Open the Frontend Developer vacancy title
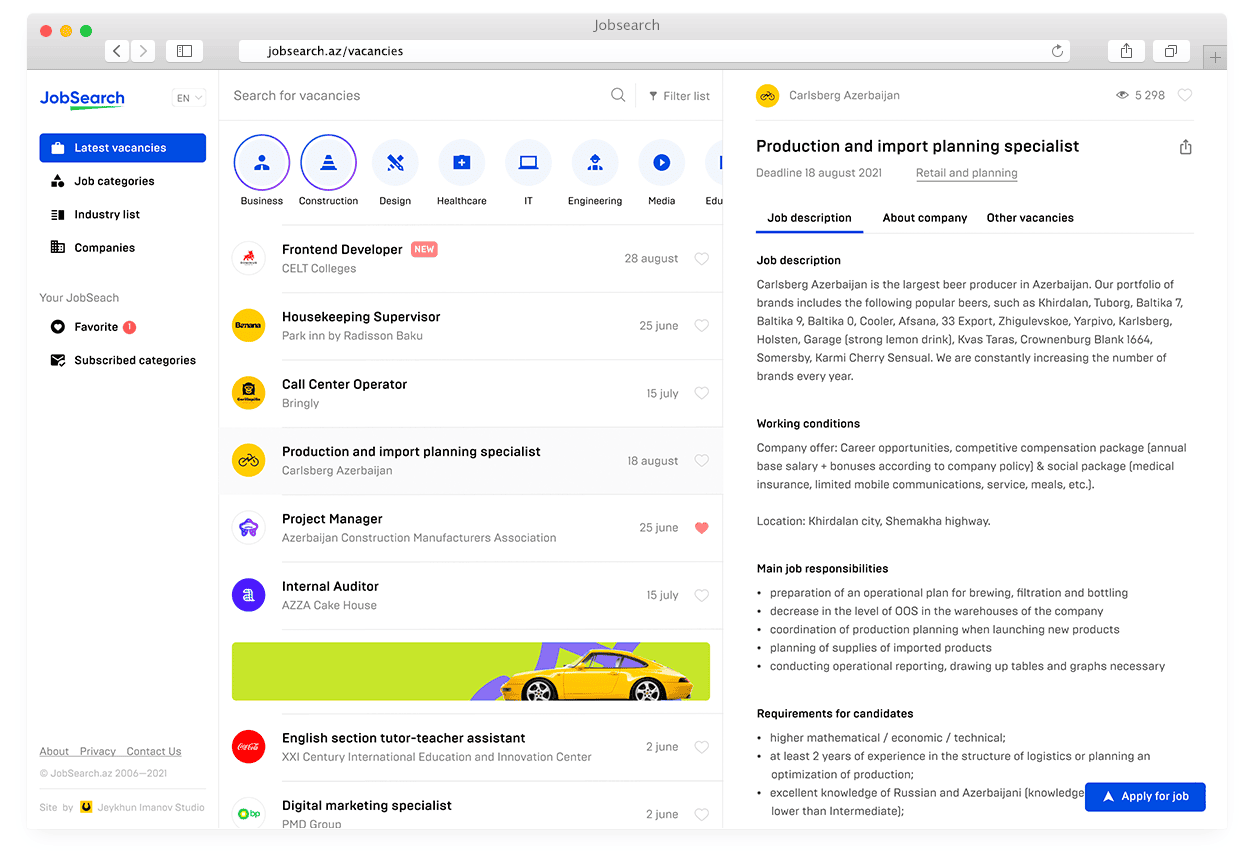1254x866 pixels. click(x=342, y=249)
